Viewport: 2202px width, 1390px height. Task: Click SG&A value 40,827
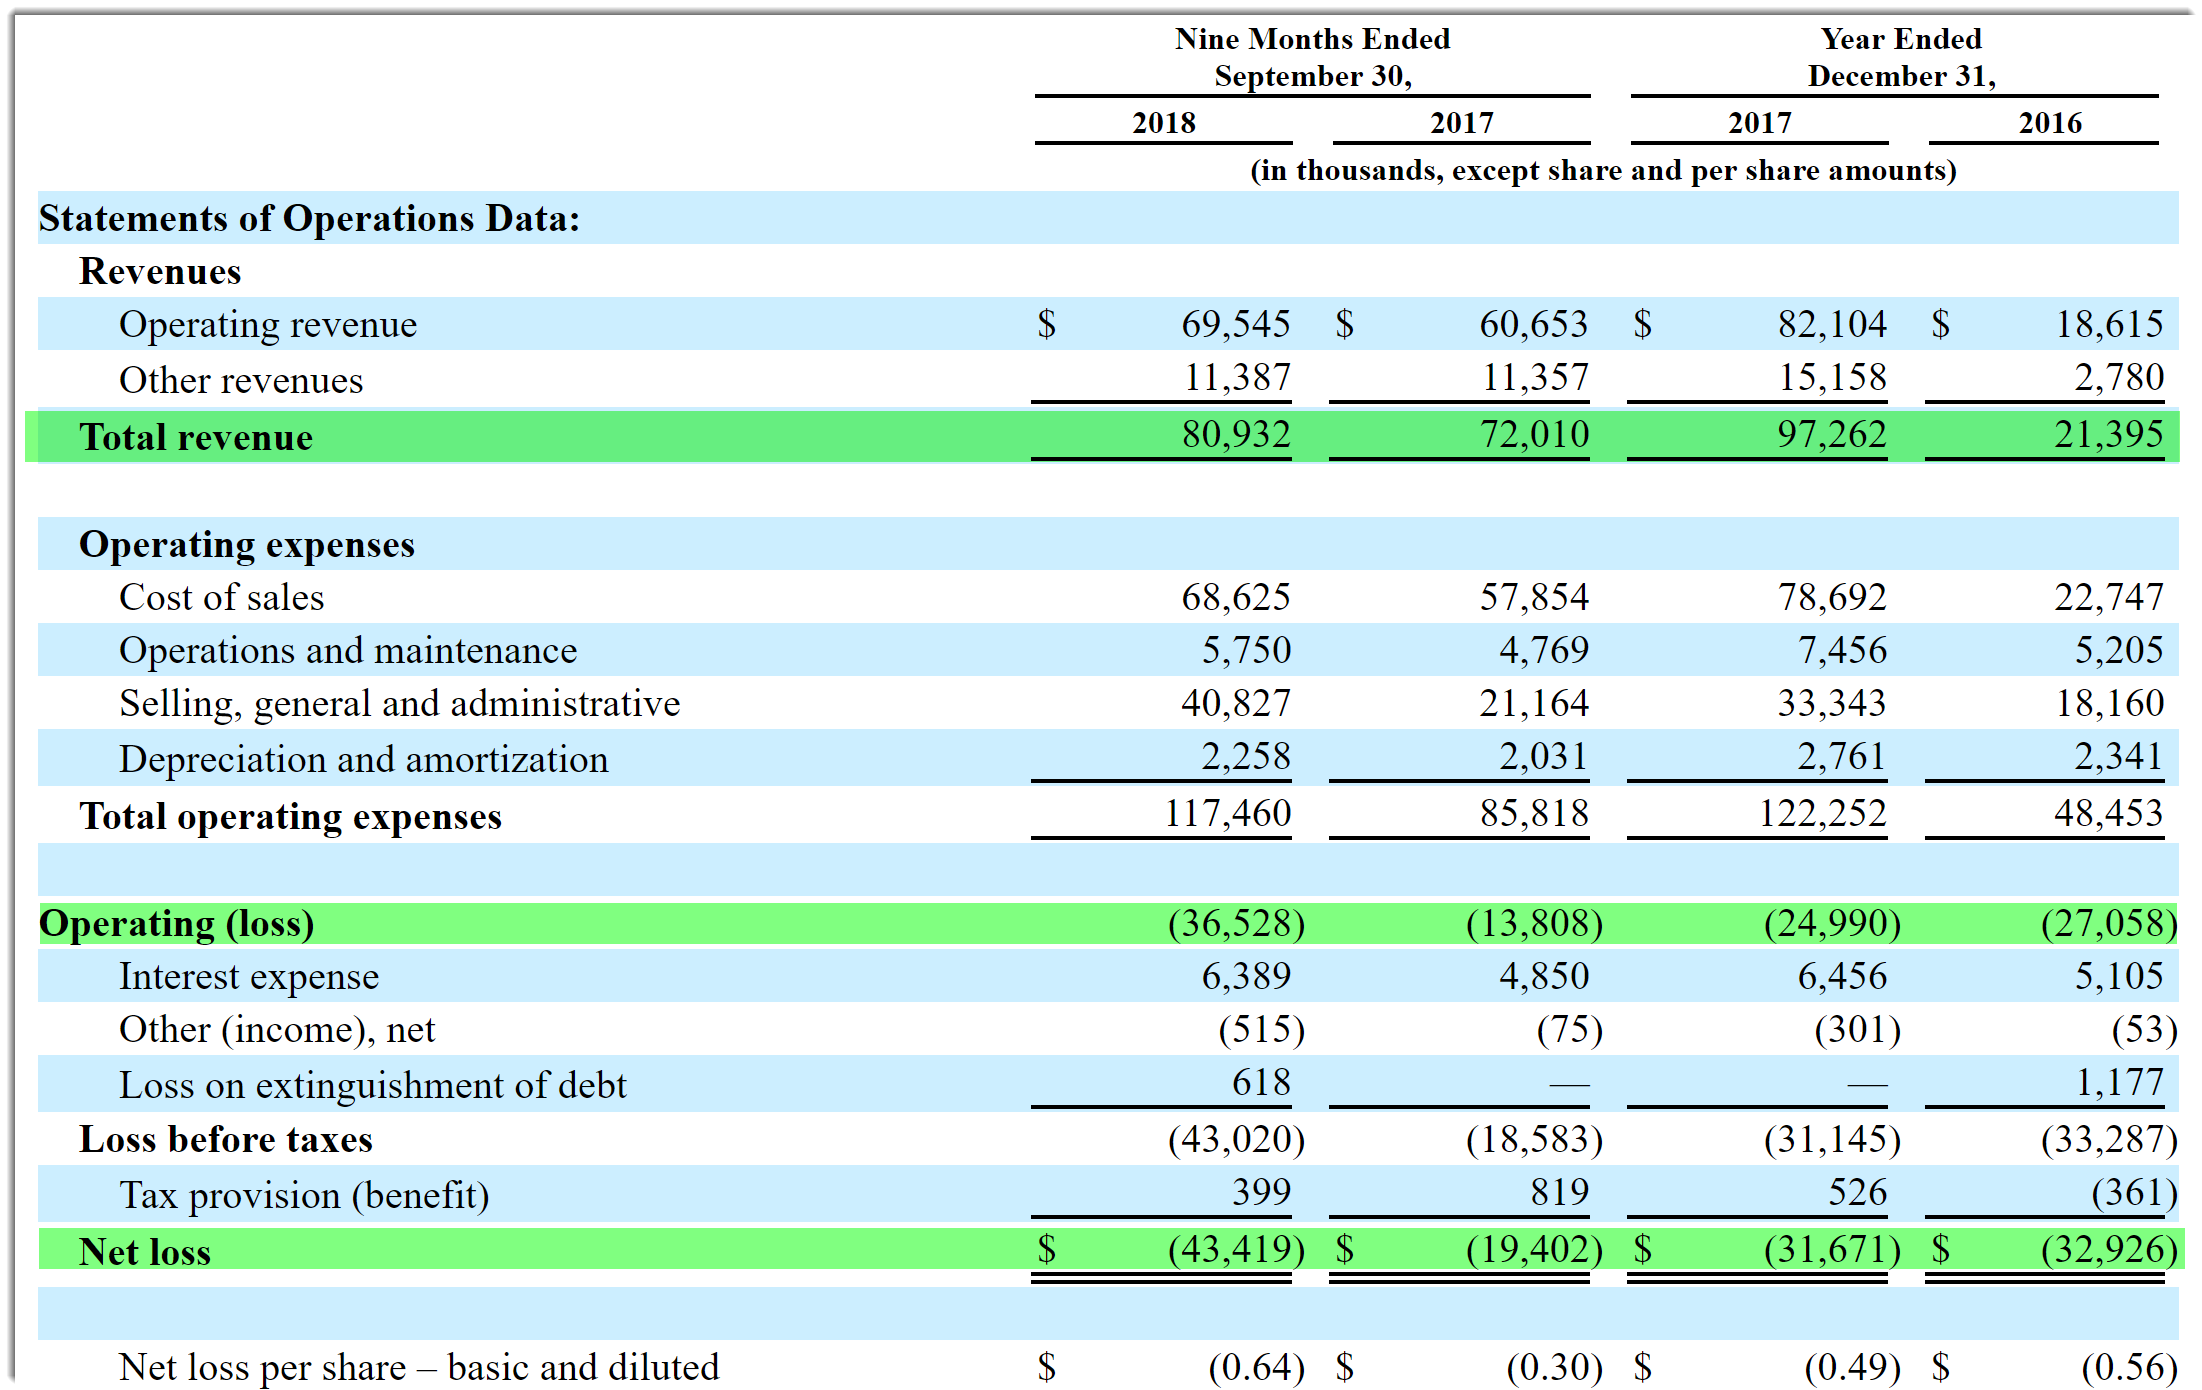(x=1236, y=703)
